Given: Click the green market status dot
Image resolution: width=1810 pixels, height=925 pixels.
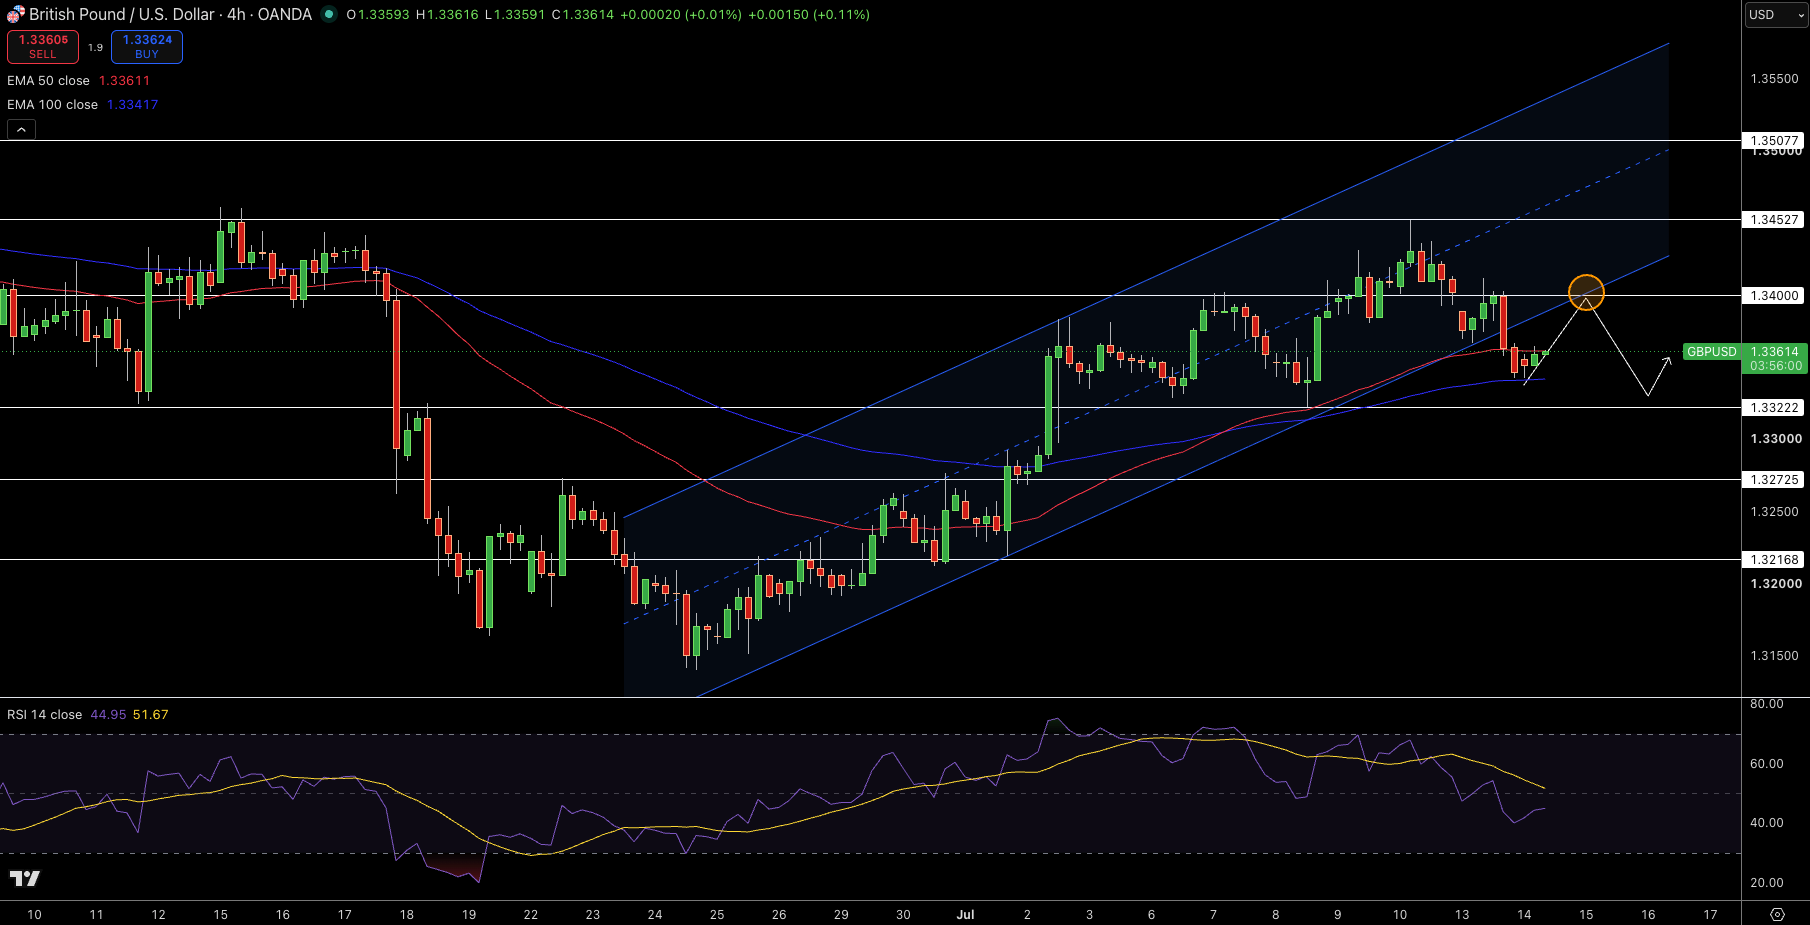Looking at the screenshot, I should (328, 14).
